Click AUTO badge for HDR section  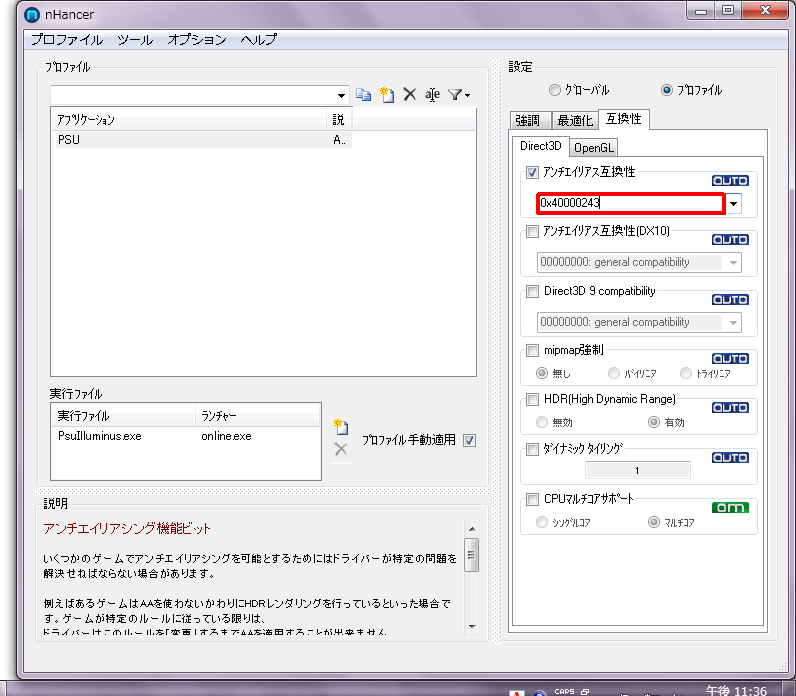point(730,408)
